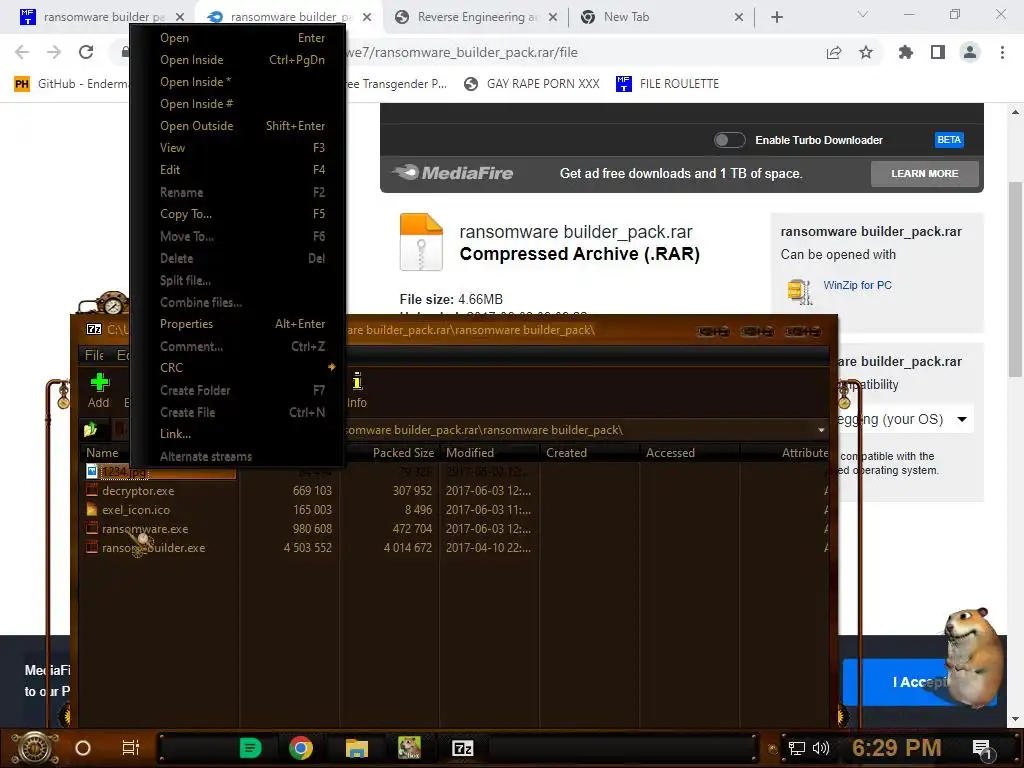Select ransomware.exe in the file list
The width and height of the screenshot is (1024, 768).
(x=145, y=529)
